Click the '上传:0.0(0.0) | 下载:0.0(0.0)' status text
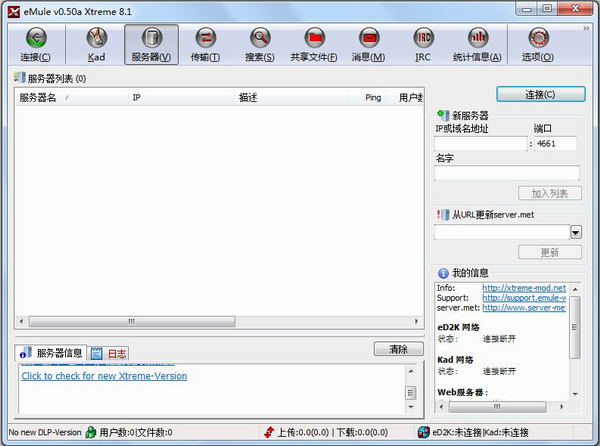Image resolution: width=600 pixels, height=446 pixels. pos(332,433)
